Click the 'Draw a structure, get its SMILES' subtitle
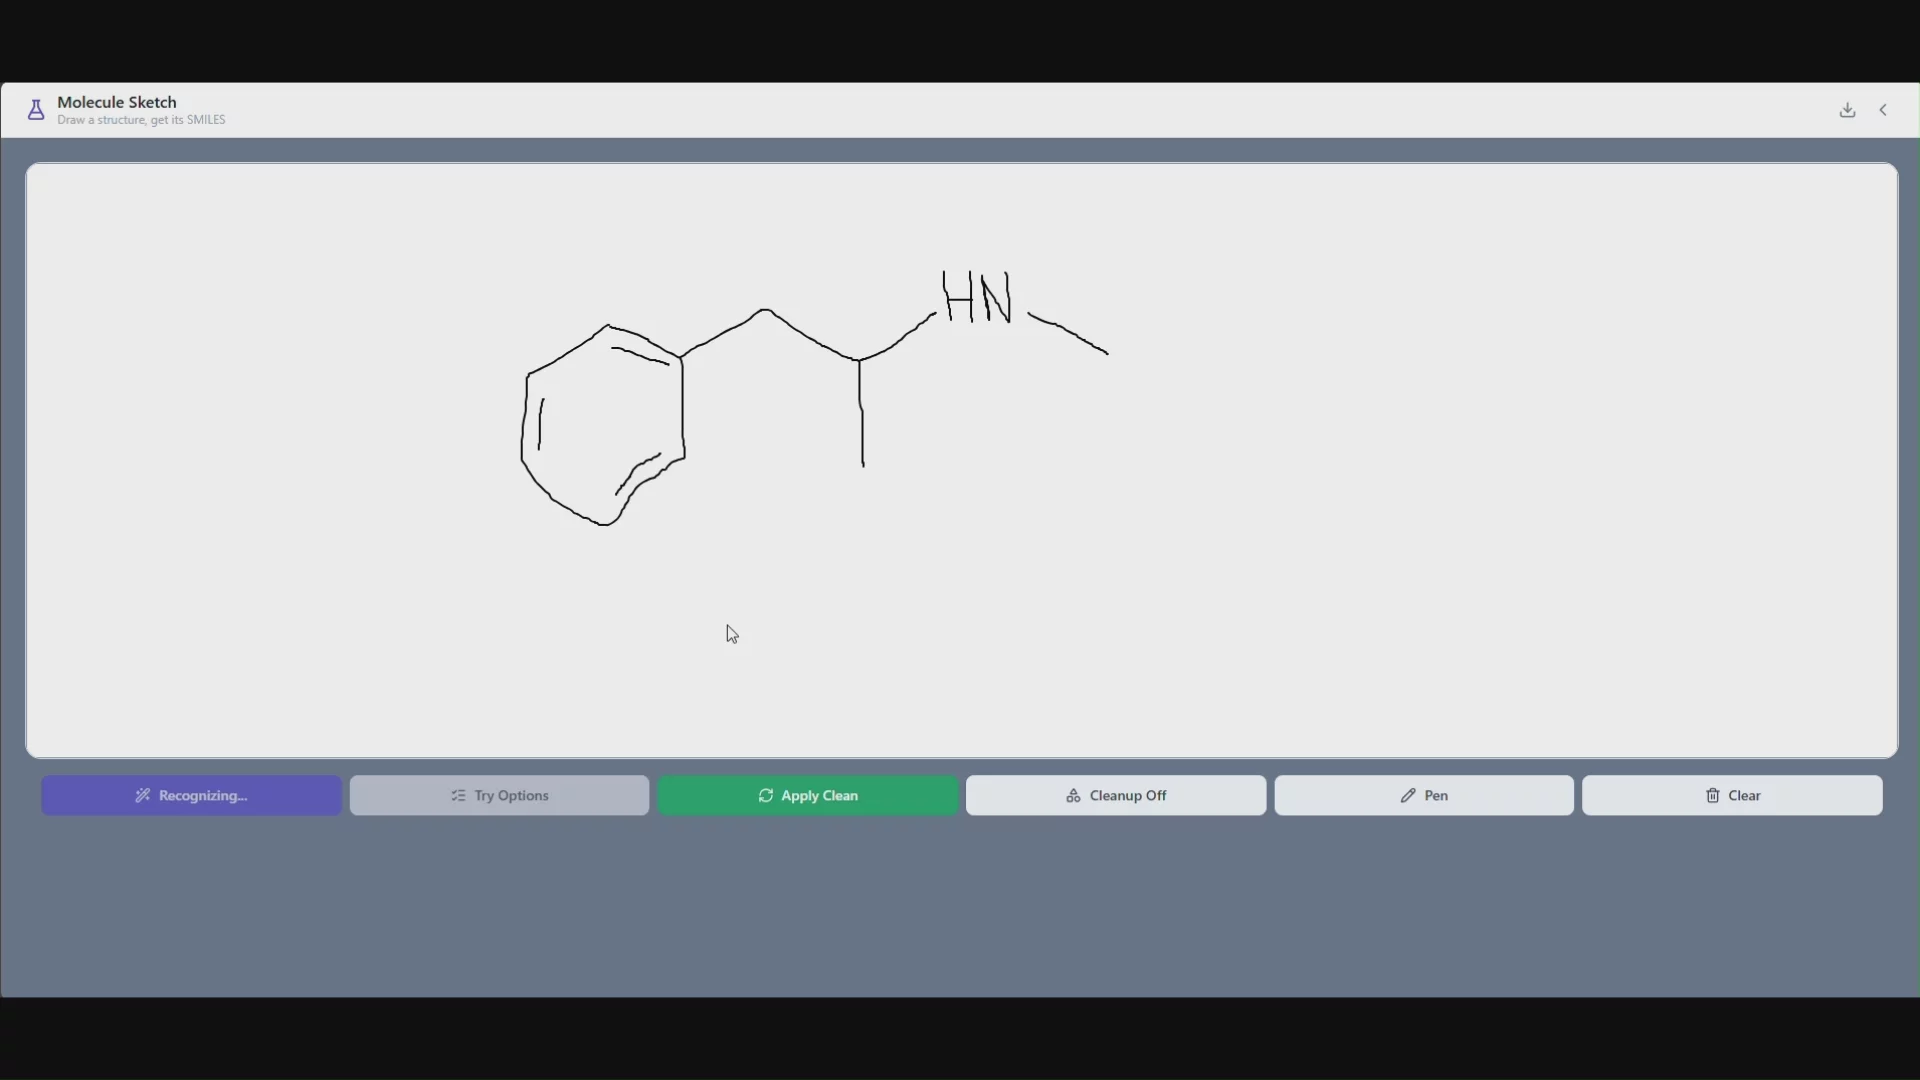Image resolution: width=1920 pixels, height=1080 pixels. (141, 120)
